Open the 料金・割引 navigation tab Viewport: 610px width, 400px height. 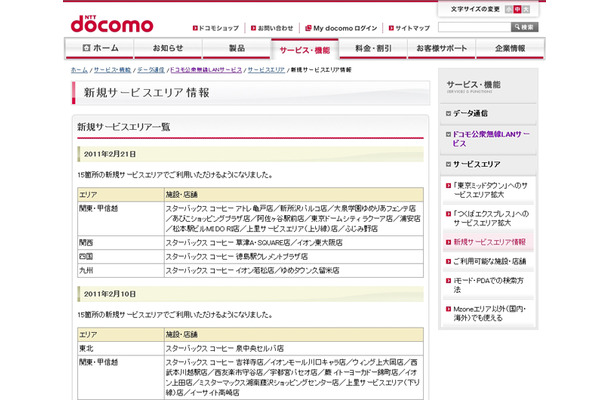(x=371, y=48)
